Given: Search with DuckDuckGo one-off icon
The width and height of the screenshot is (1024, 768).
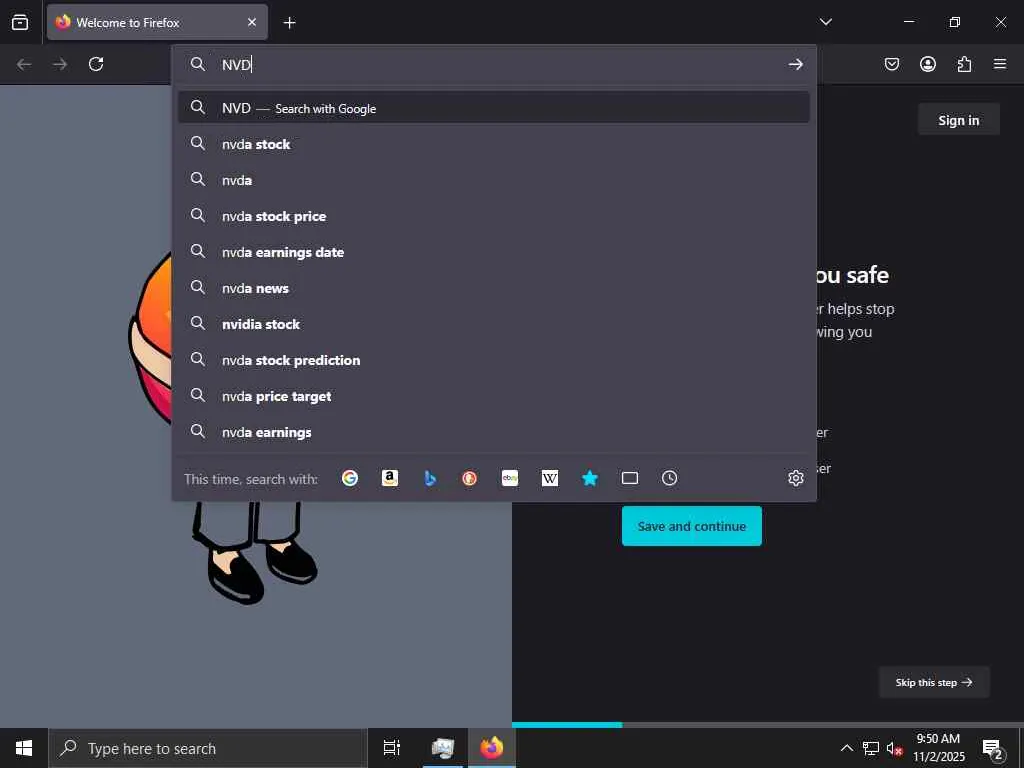Looking at the screenshot, I should 470,478.
